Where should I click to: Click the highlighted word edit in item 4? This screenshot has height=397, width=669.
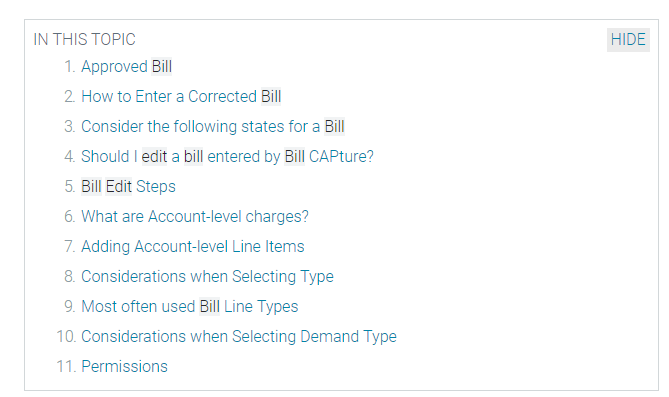154,157
